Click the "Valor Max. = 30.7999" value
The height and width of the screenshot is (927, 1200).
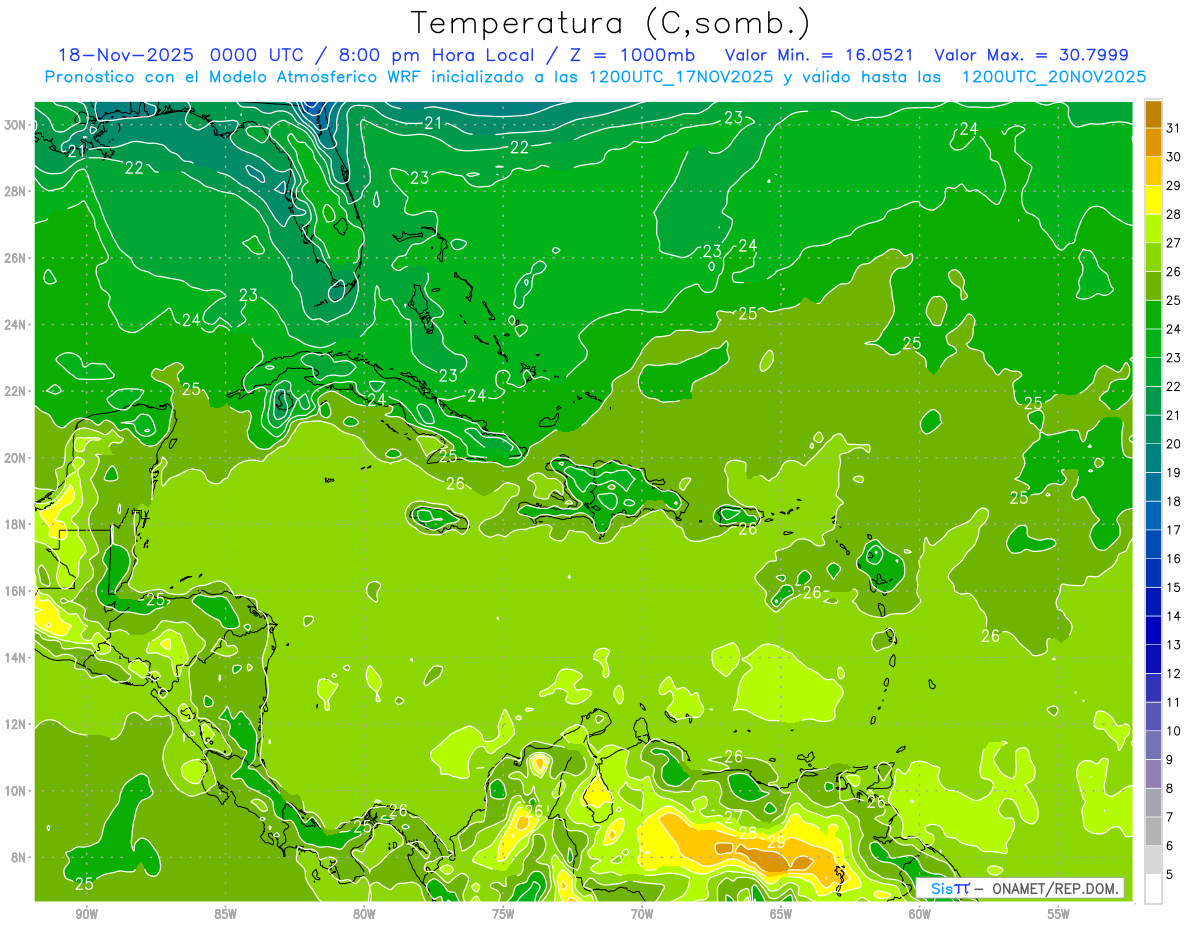point(1032,55)
